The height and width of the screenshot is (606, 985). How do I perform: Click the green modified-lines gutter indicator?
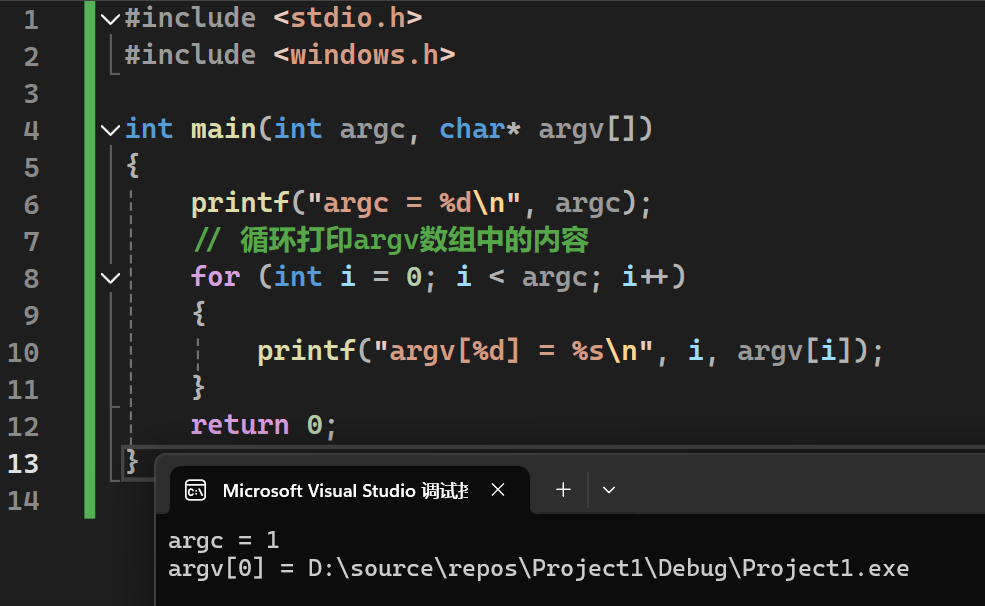tap(89, 250)
